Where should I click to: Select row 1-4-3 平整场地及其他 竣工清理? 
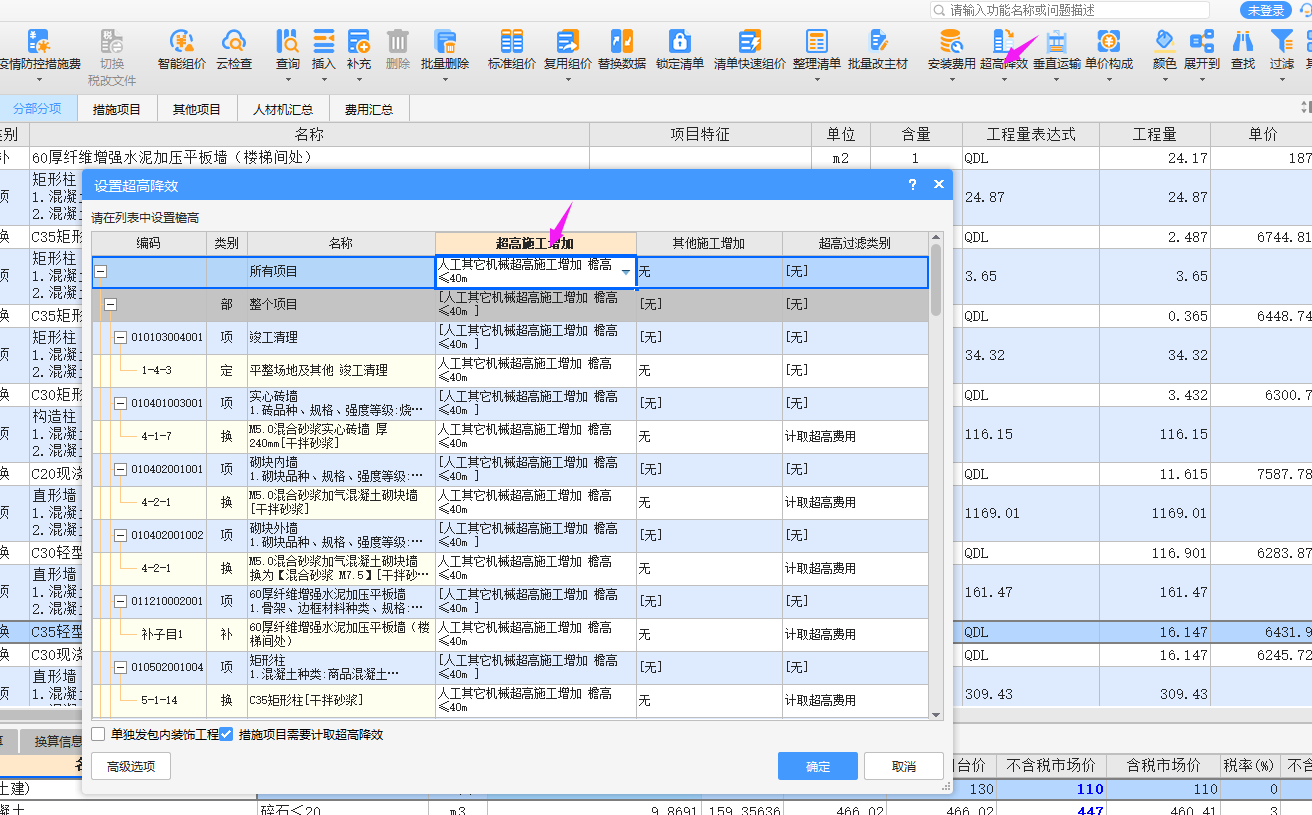510,370
